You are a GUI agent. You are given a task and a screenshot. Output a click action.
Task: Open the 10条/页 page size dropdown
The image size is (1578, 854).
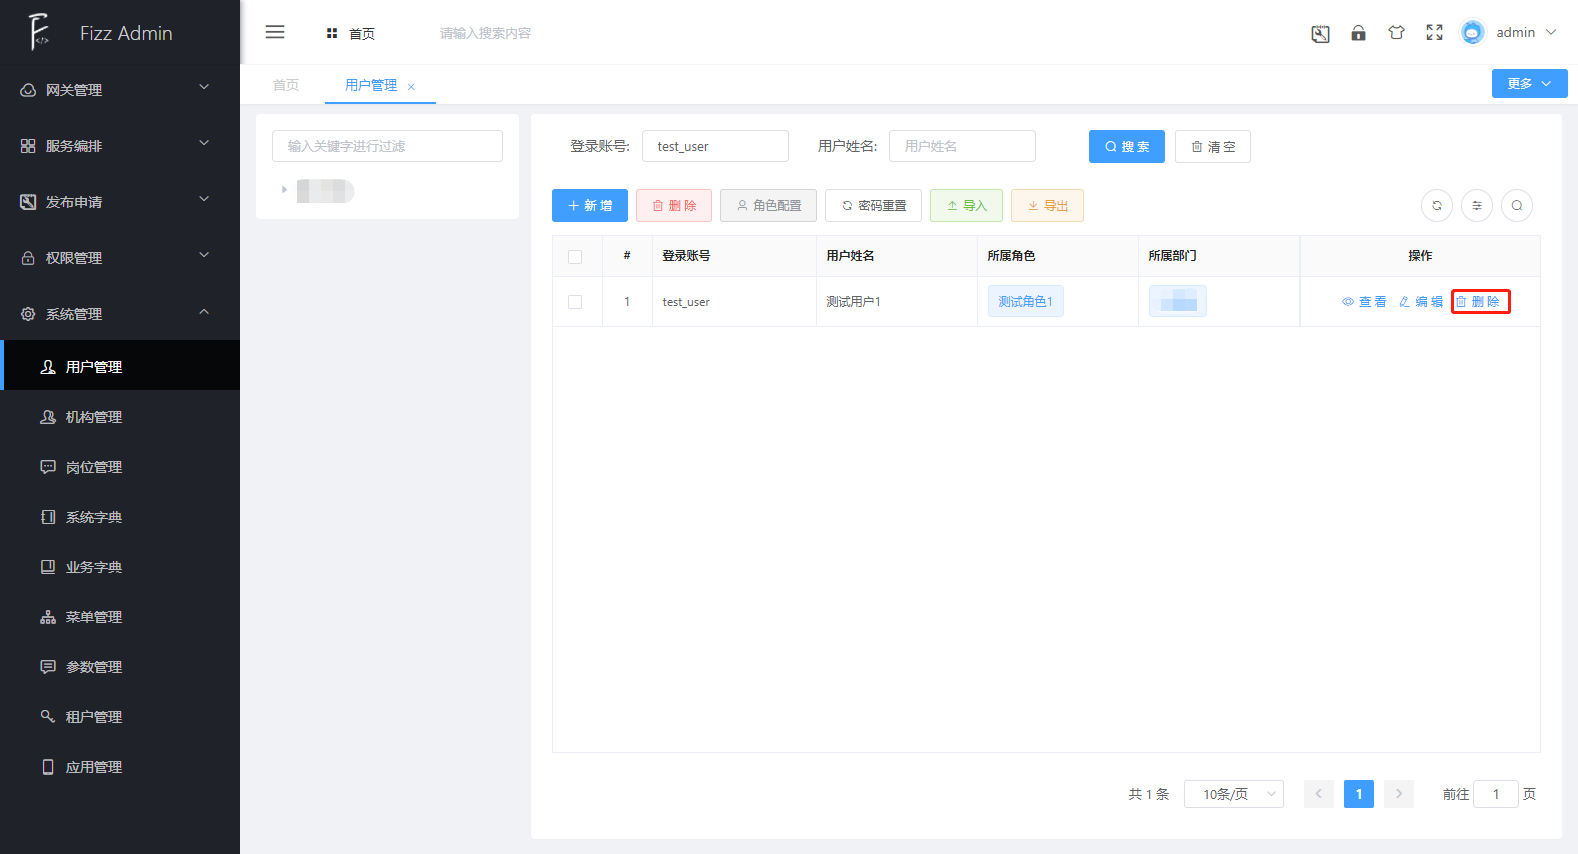1233,794
